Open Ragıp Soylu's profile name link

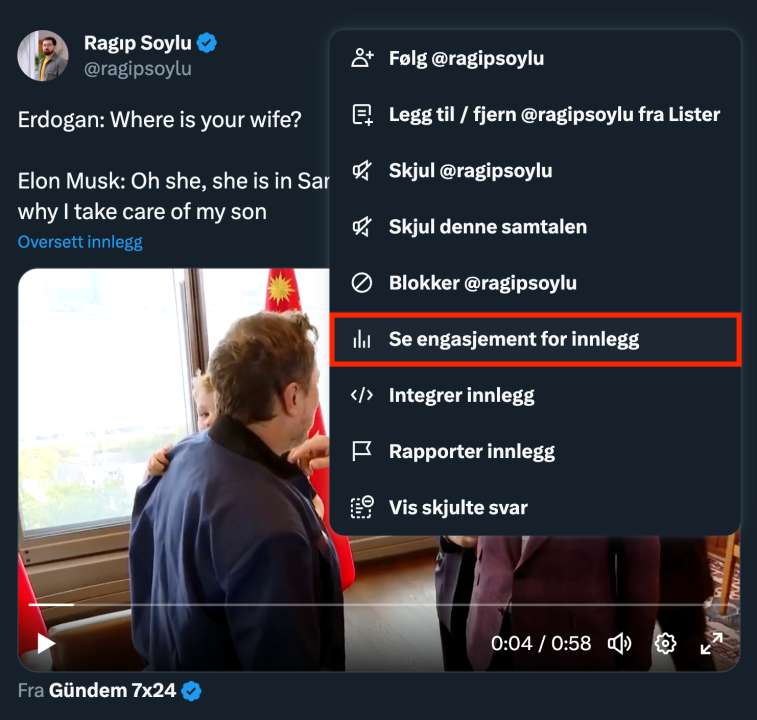click(x=138, y=43)
